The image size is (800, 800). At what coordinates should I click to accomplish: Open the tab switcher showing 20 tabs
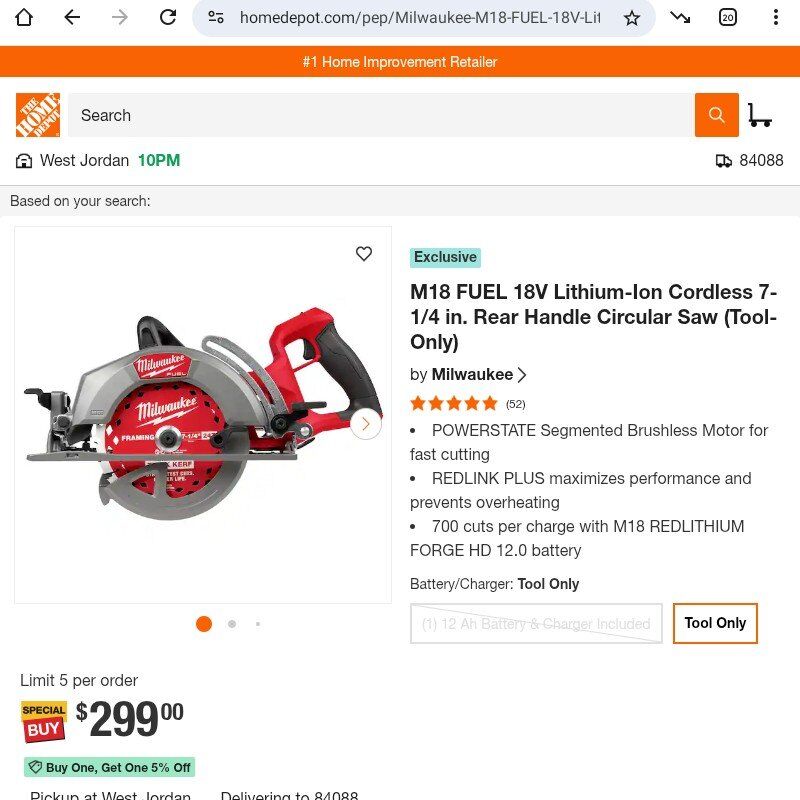728,18
